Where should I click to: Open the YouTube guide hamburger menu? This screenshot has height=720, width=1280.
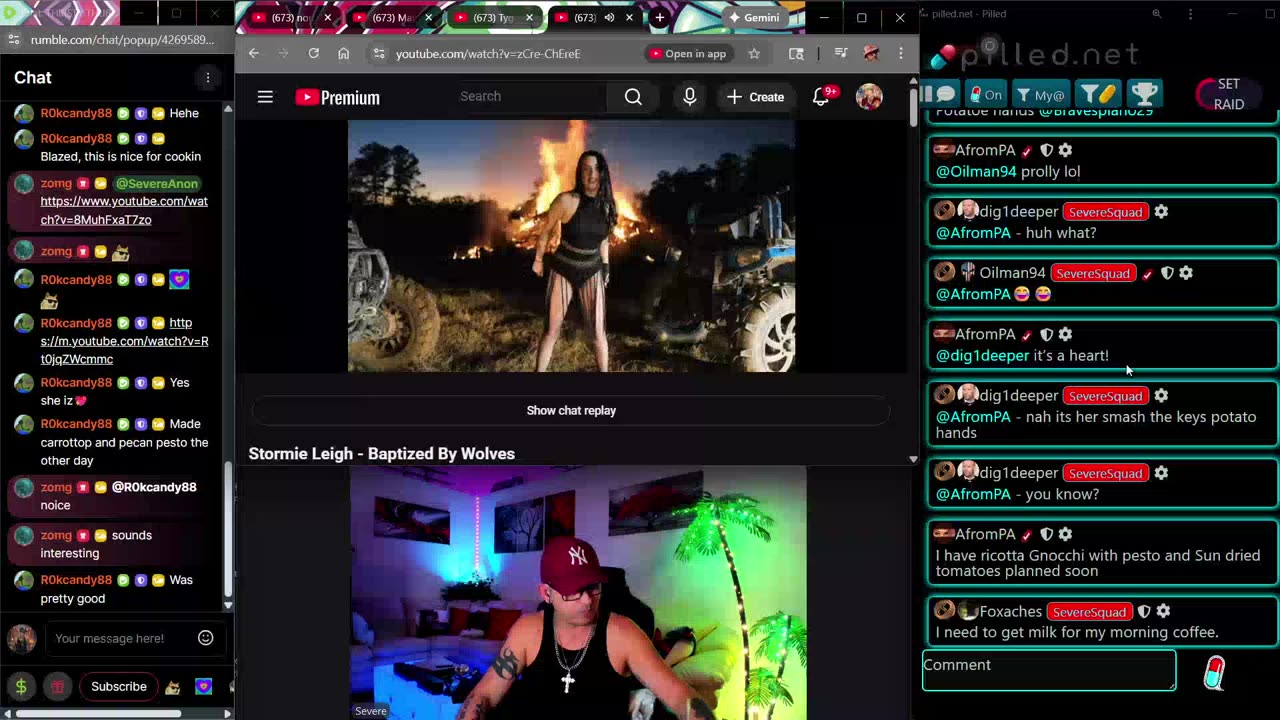pyautogui.click(x=265, y=97)
